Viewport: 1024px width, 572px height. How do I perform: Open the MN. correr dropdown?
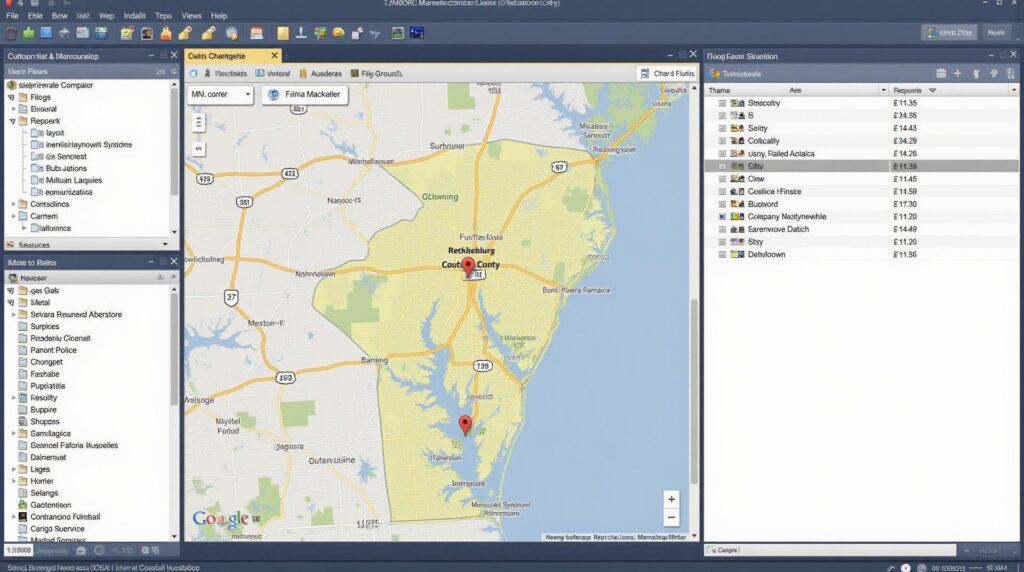(x=220, y=95)
